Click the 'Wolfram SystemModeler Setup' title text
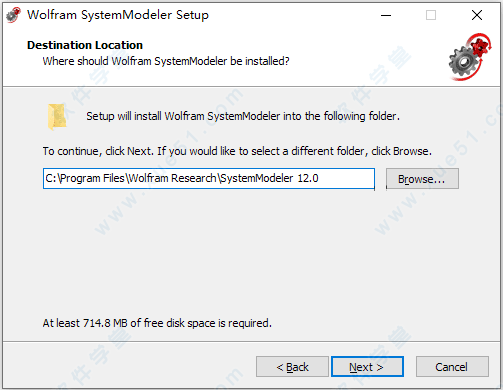This screenshot has width=503, height=390. [x=118, y=15]
